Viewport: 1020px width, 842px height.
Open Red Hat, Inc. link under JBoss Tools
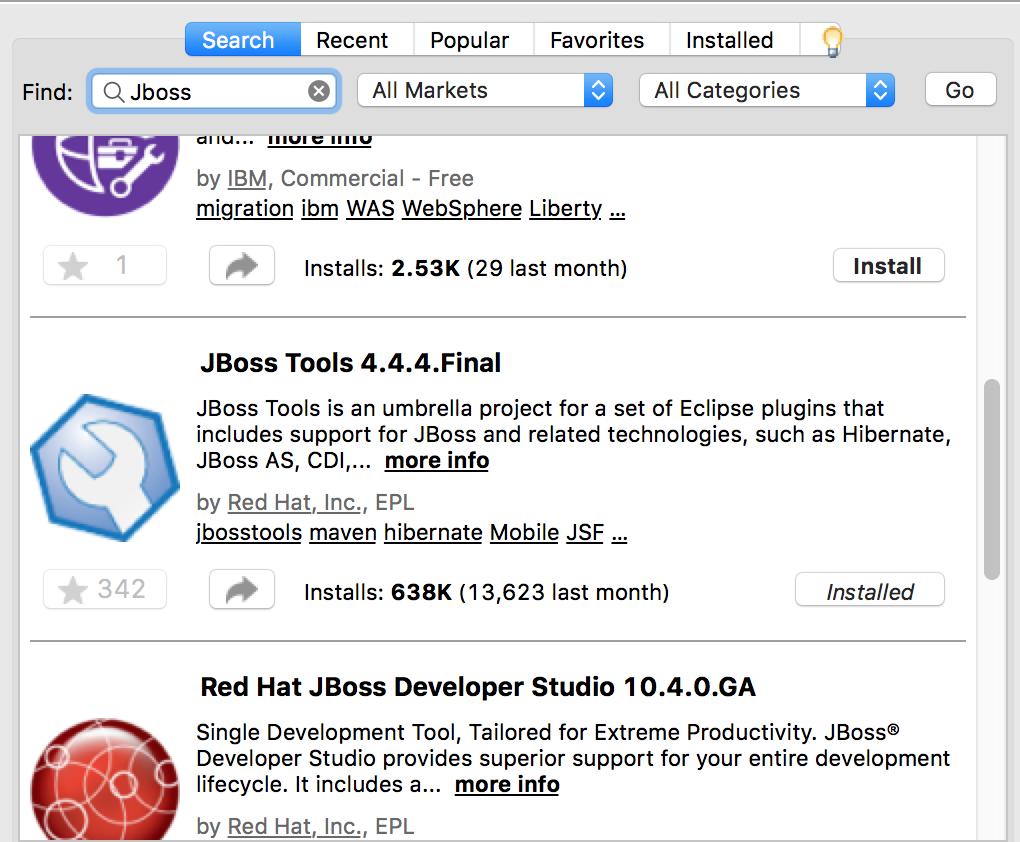pyautogui.click(x=297, y=502)
